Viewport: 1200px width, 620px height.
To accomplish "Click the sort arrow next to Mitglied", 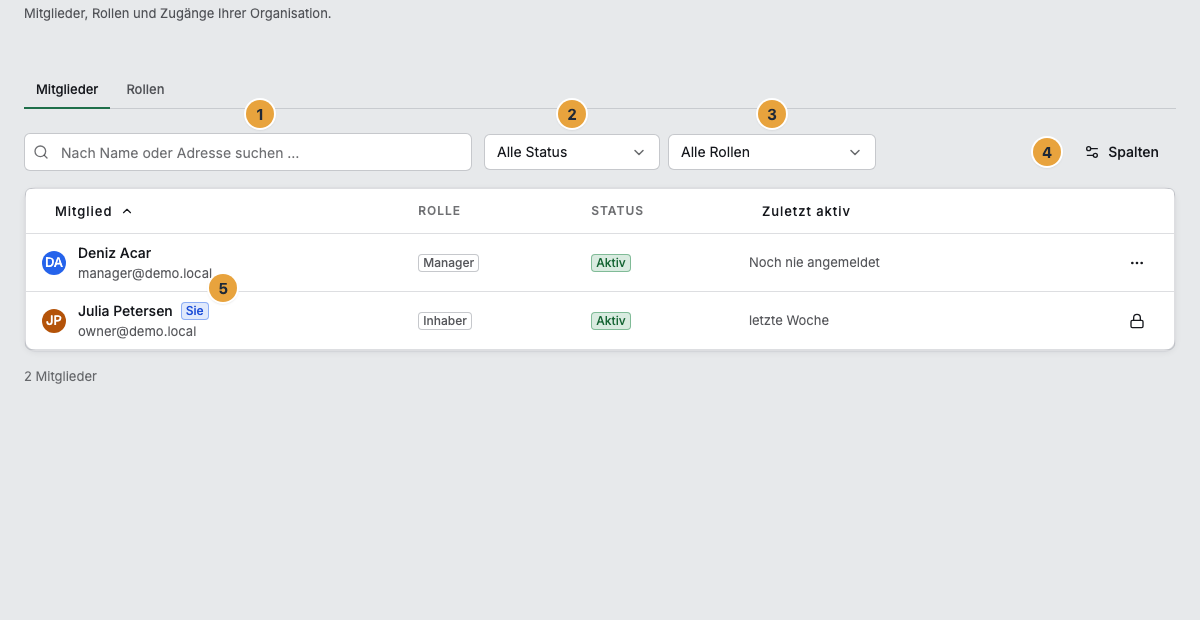I will [x=127, y=212].
